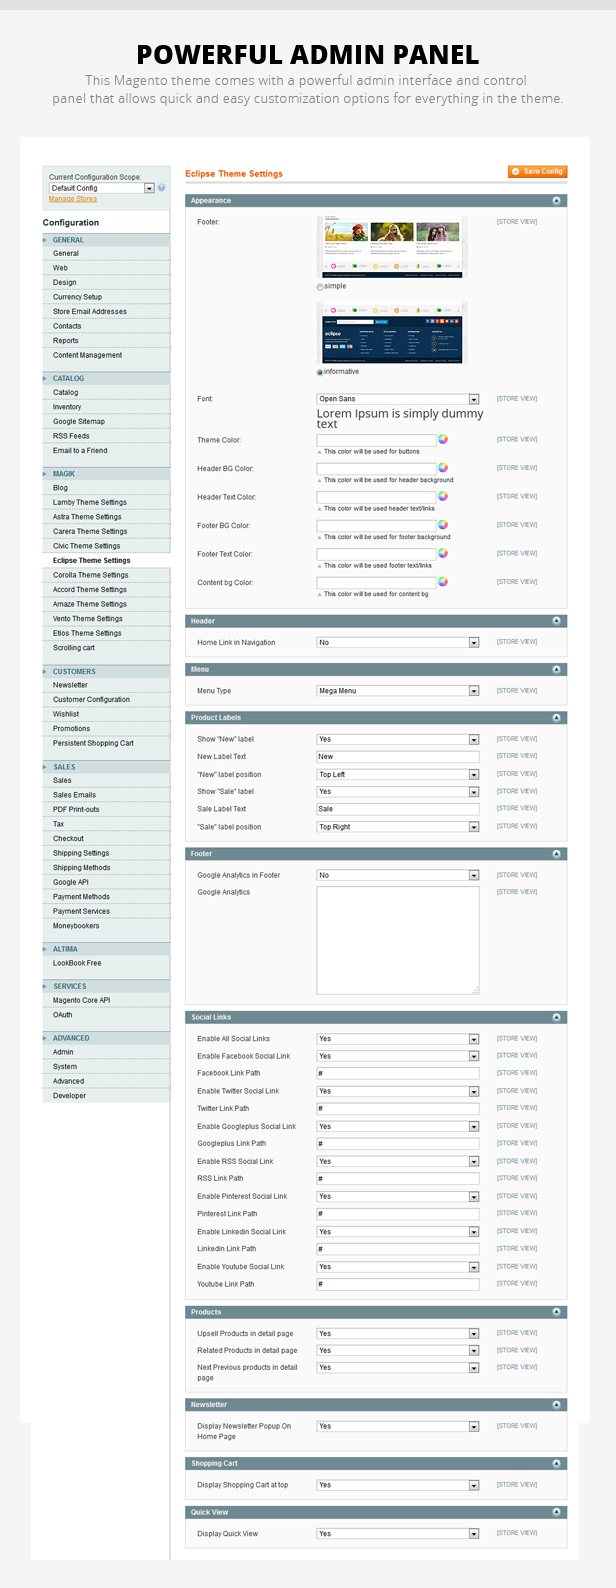616x1588 pixels.
Task: Click the Footer BG Color picker icon
Action: pyautogui.click(x=443, y=525)
